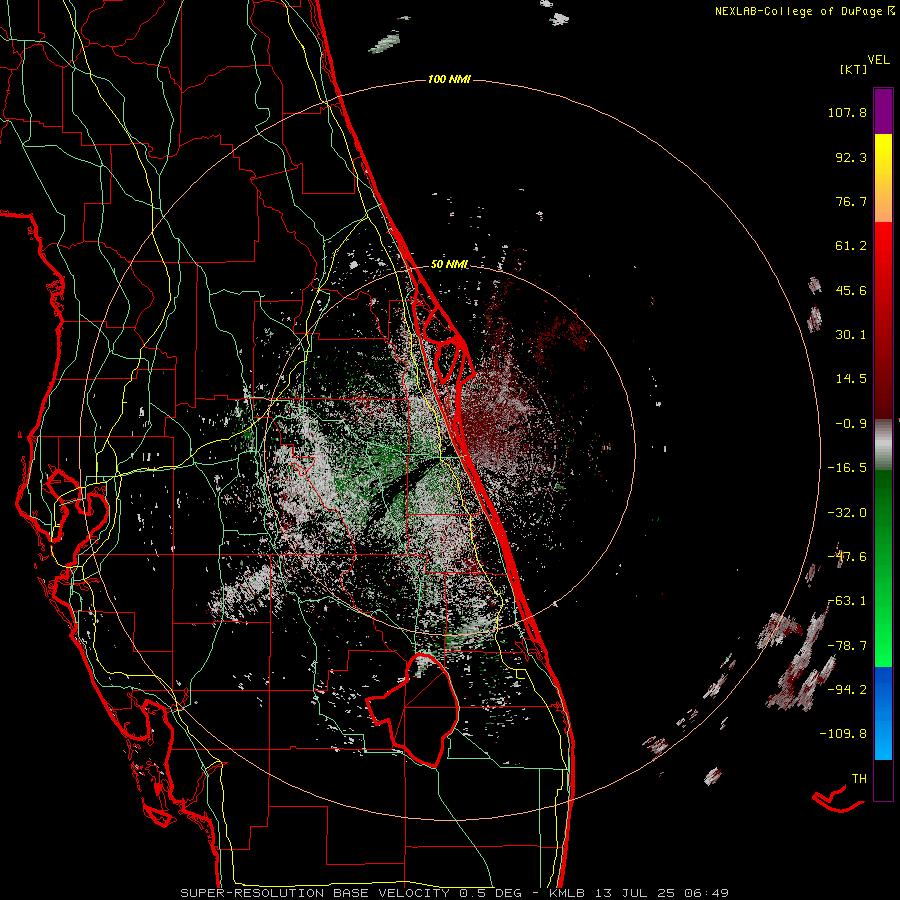Click the 50 NMI range ring label

pyautogui.click(x=449, y=265)
